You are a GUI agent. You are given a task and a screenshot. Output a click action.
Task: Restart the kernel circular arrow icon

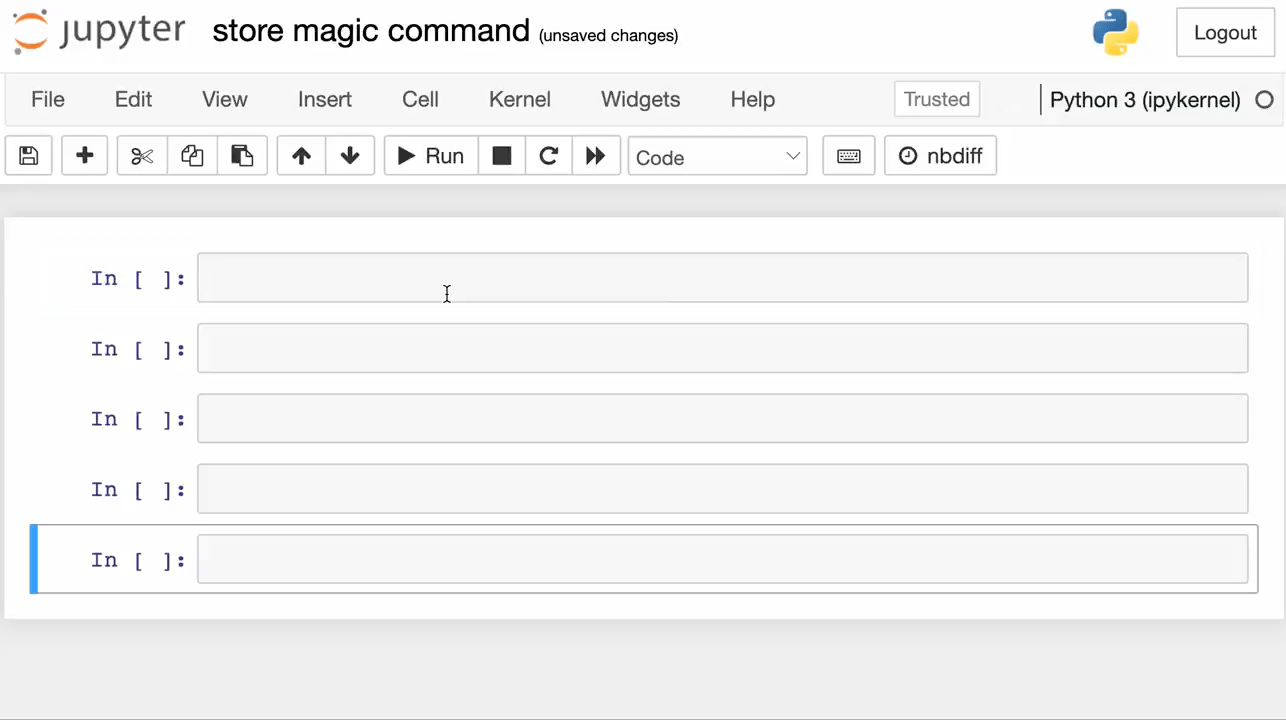548,156
